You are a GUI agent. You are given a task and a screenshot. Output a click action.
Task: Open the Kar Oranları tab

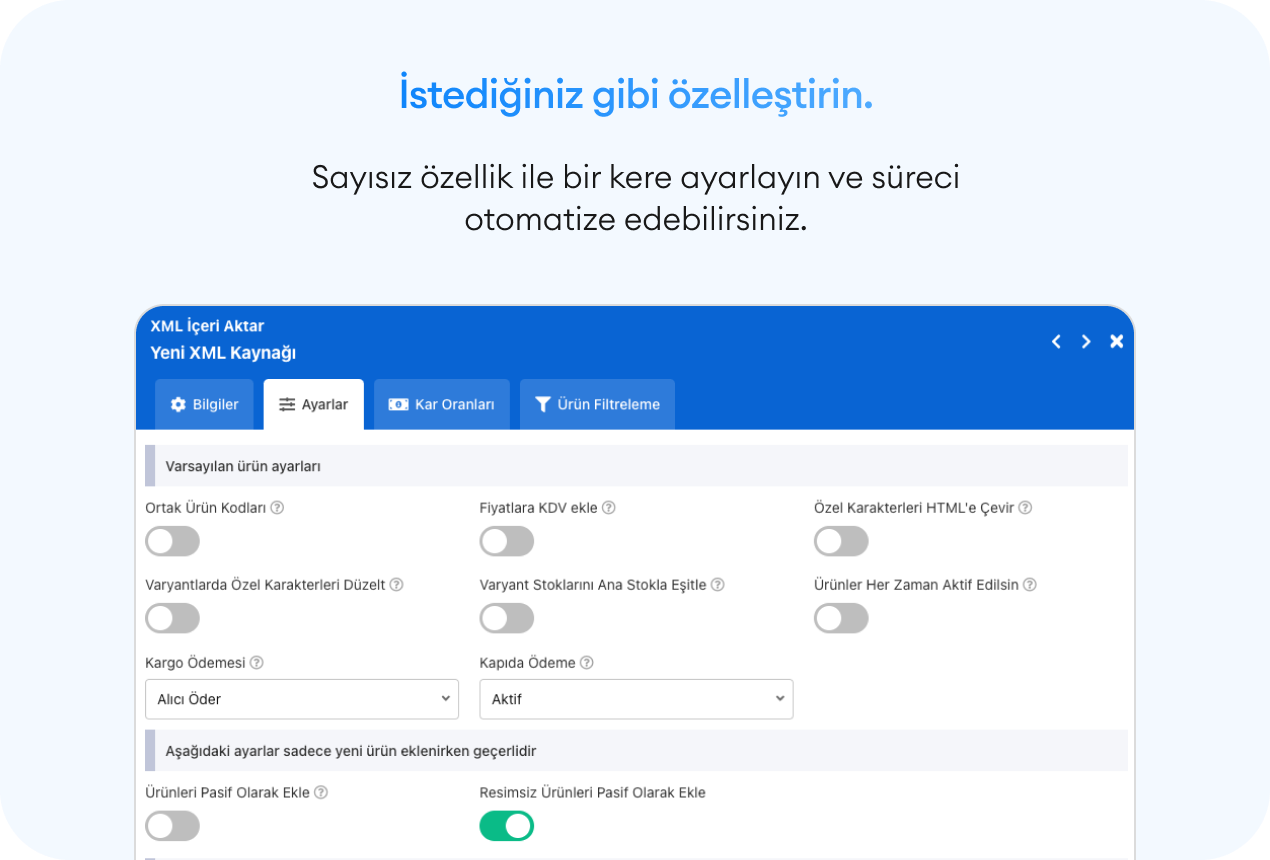[442, 404]
